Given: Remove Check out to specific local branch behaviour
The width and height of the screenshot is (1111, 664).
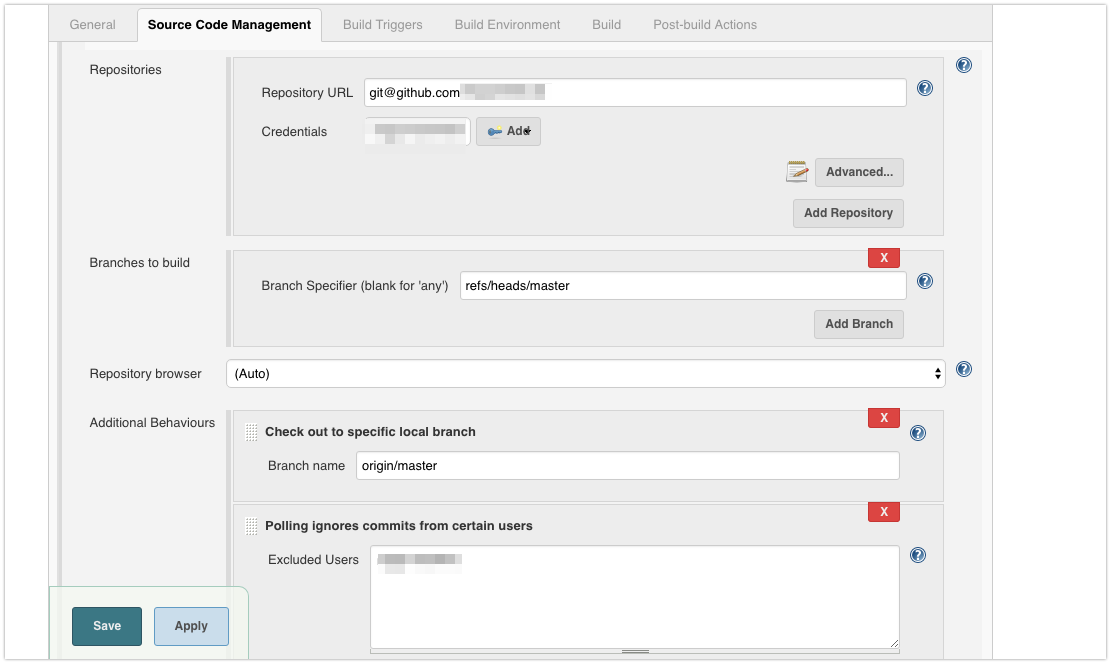Looking at the screenshot, I should click(884, 418).
